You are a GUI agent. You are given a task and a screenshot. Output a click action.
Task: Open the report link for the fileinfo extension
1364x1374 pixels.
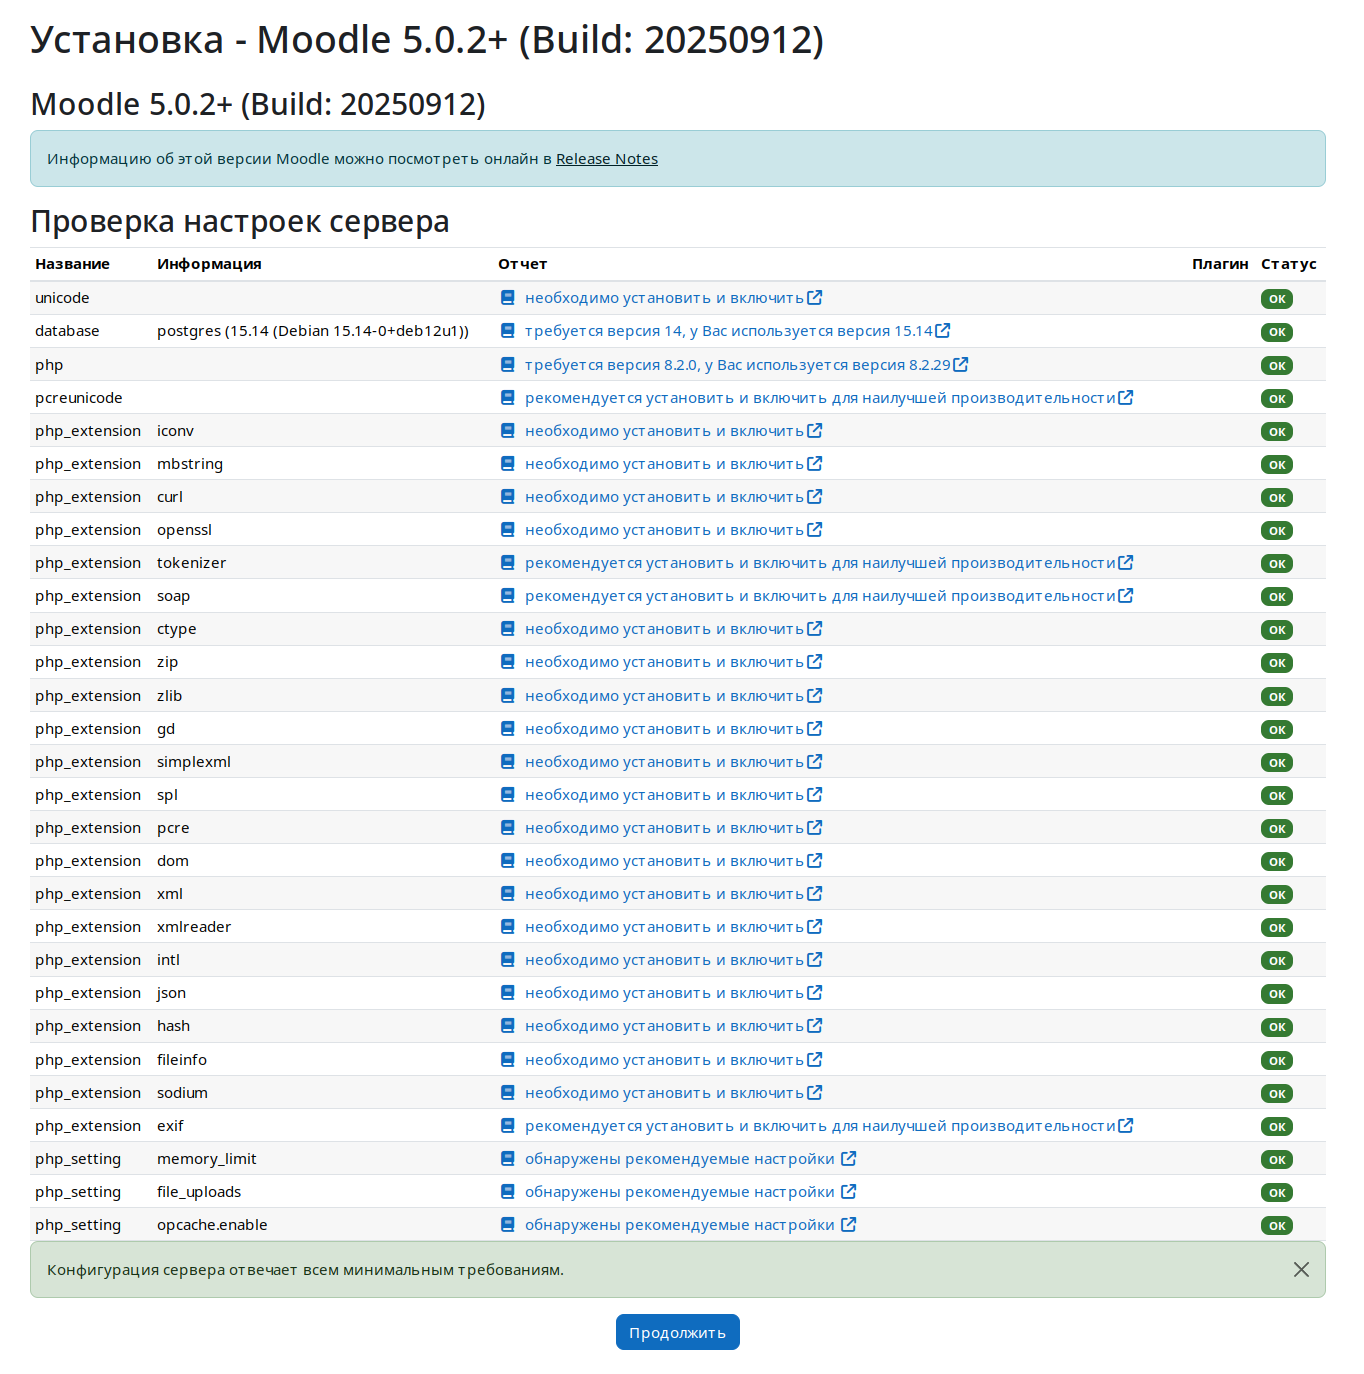pyautogui.click(x=665, y=1060)
